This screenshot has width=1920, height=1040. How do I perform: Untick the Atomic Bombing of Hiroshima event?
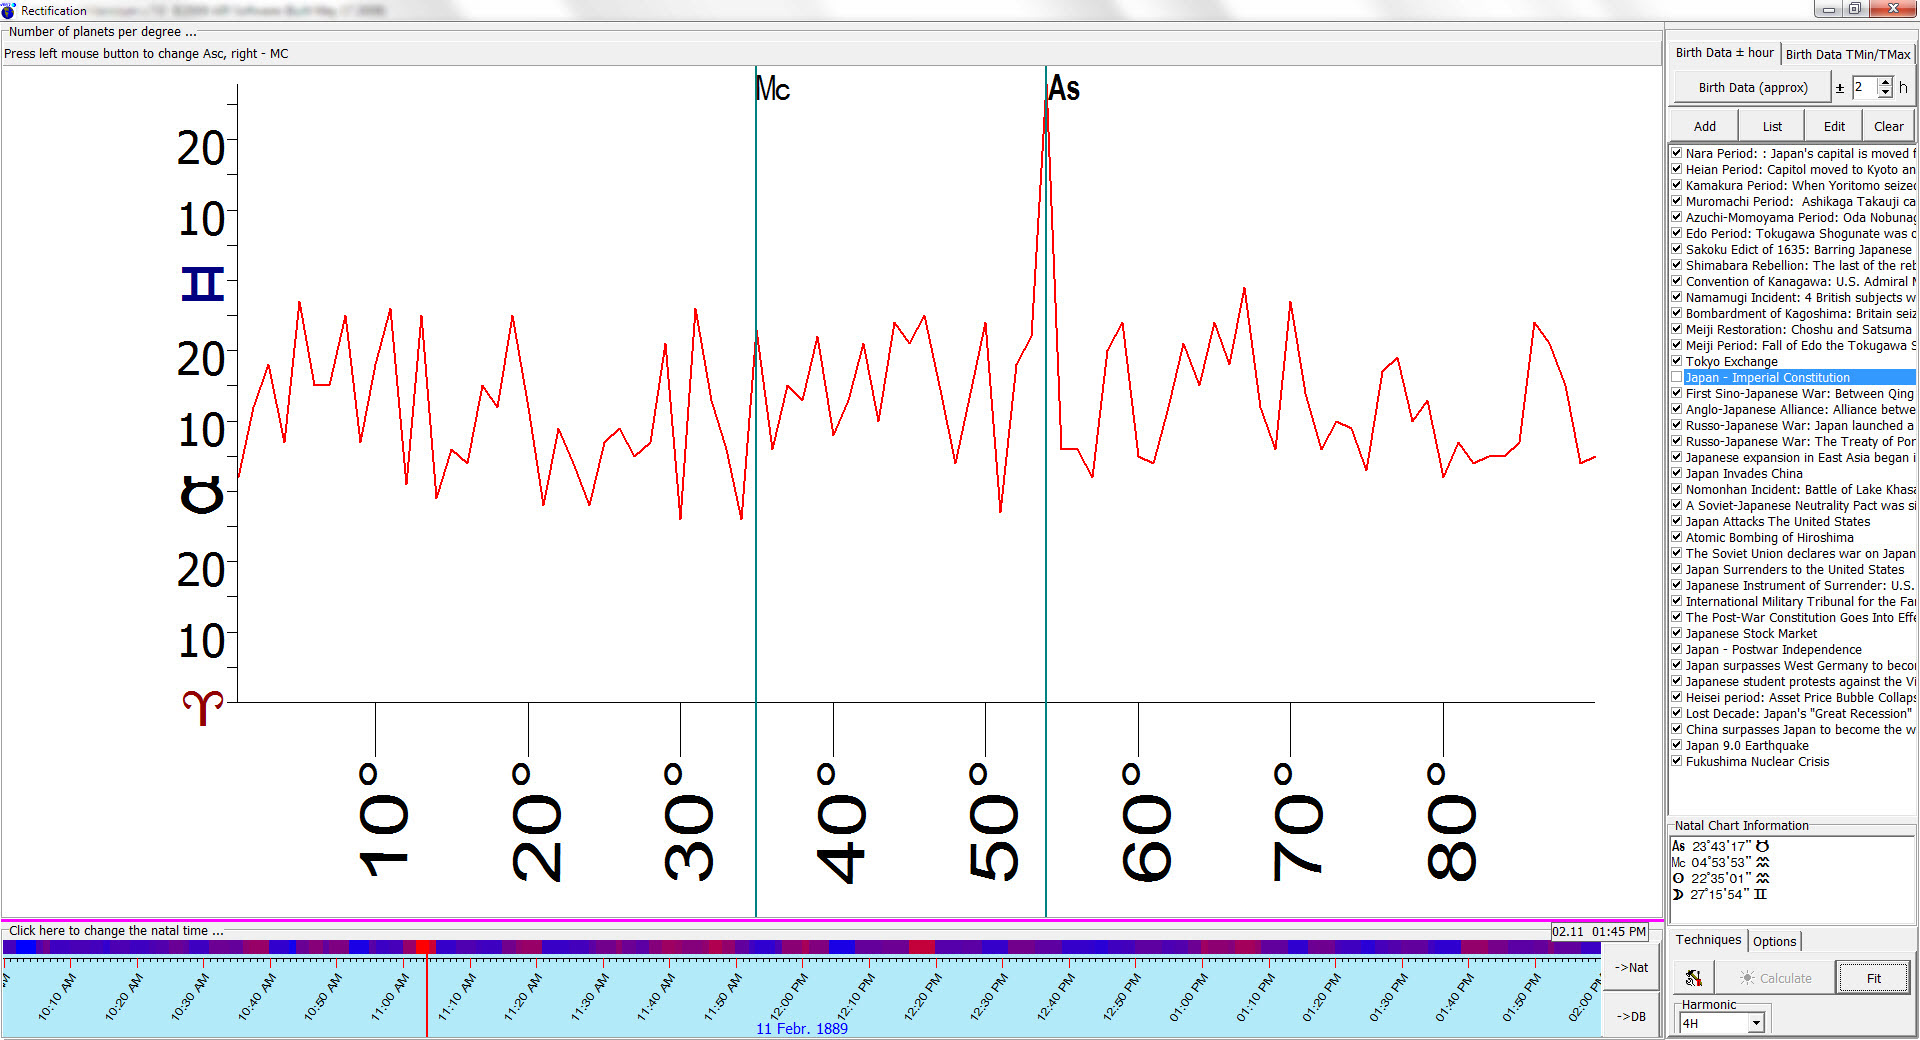pos(1677,537)
